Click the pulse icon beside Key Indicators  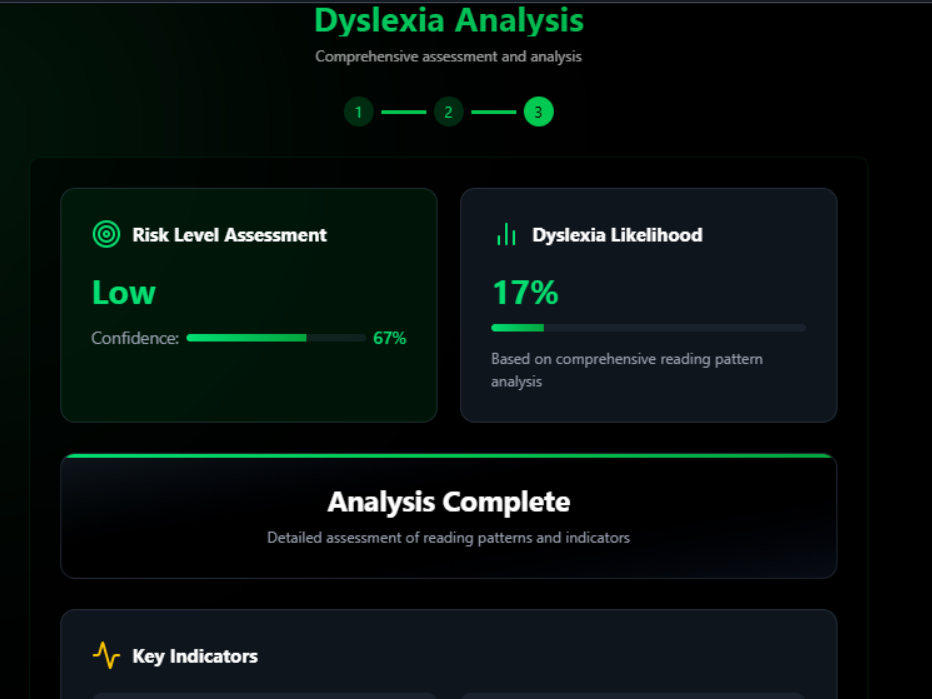pyautogui.click(x=106, y=655)
